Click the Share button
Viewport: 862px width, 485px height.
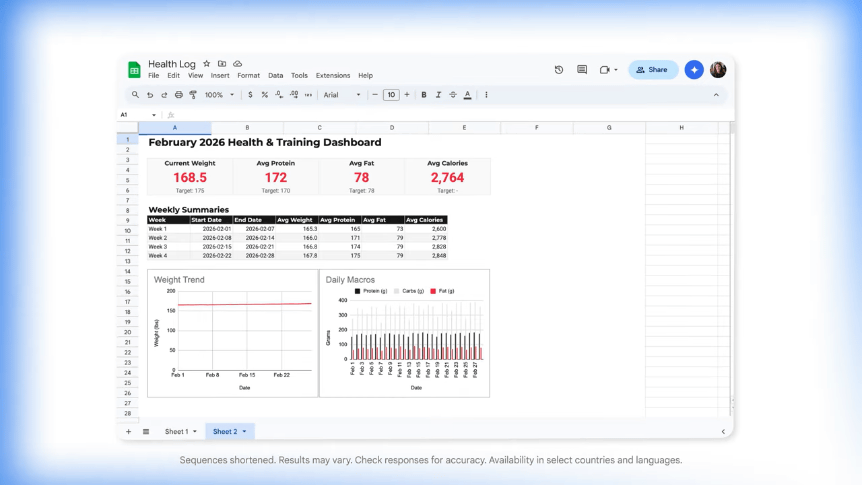(652, 70)
